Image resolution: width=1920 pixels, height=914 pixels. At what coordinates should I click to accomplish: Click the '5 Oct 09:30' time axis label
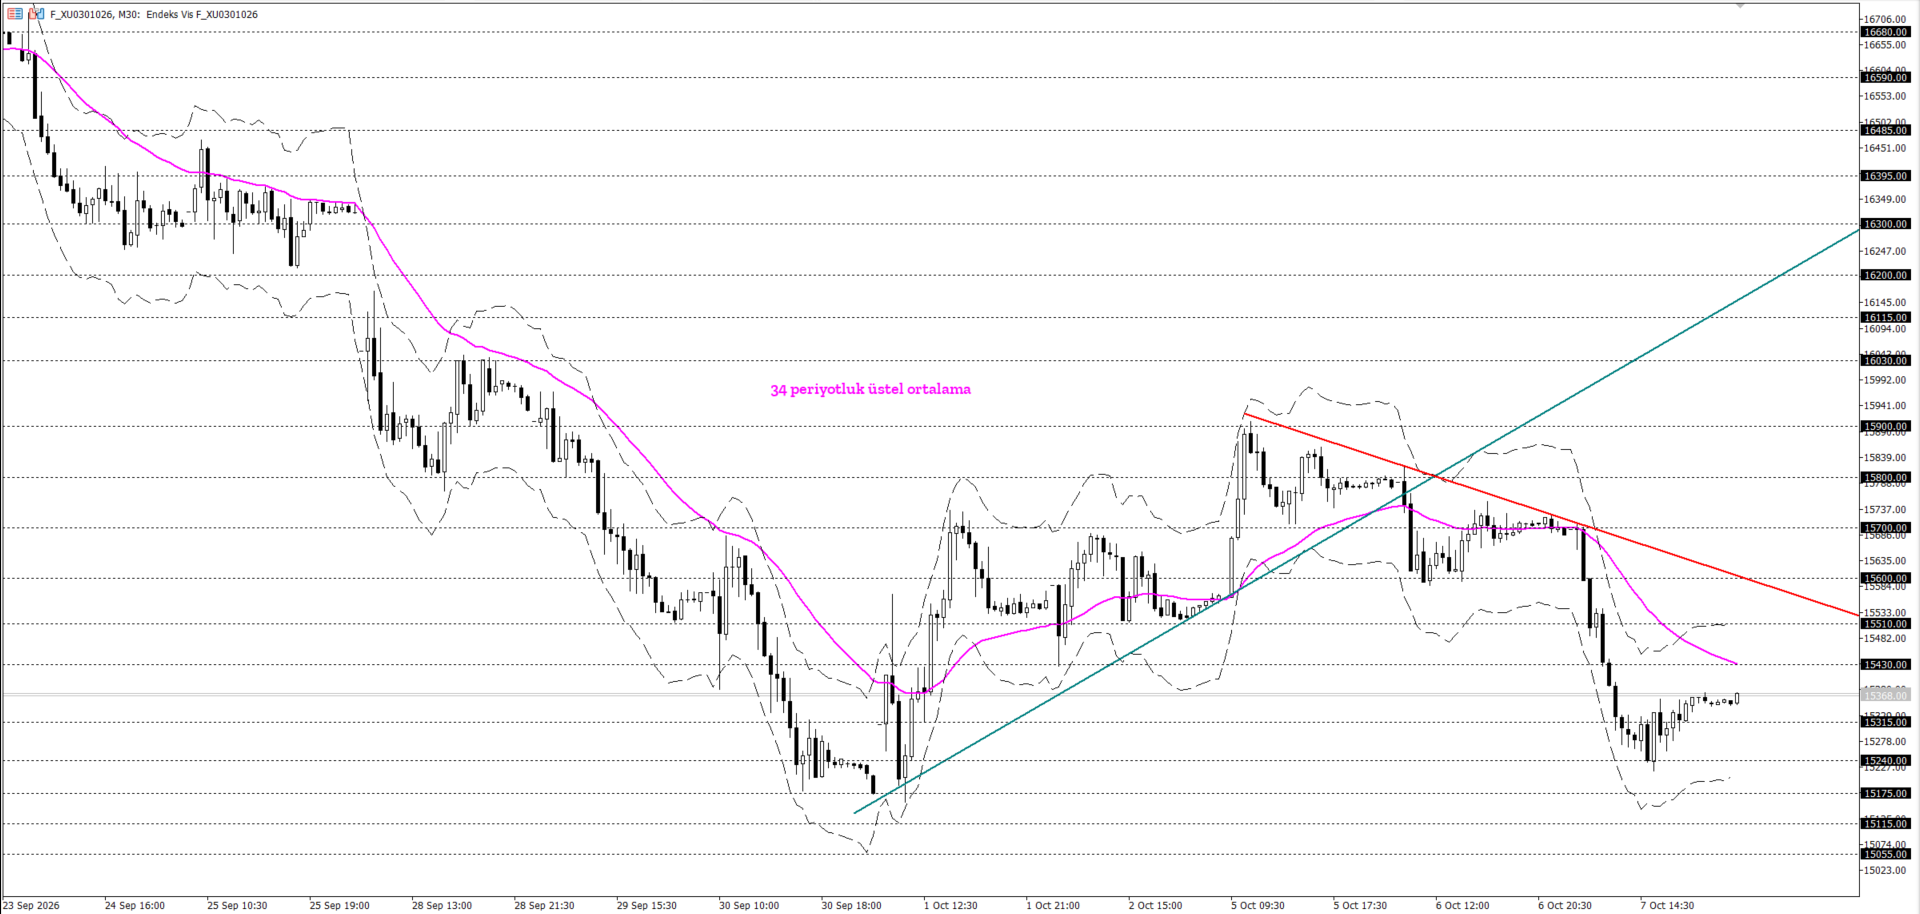click(1257, 905)
